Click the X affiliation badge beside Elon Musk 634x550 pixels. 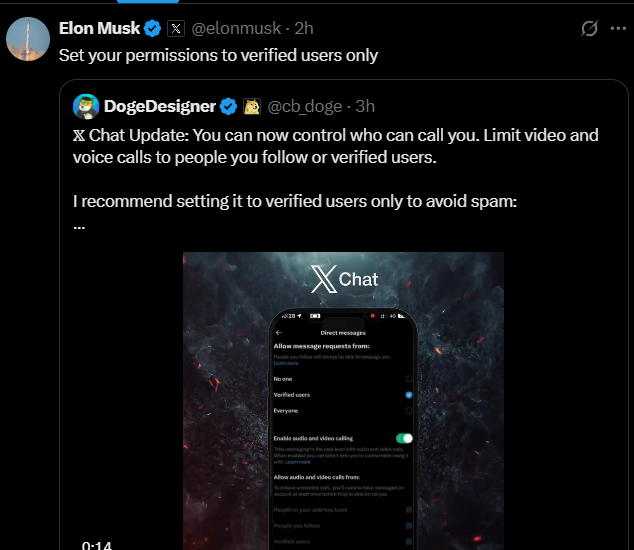click(x=176, y=28)
